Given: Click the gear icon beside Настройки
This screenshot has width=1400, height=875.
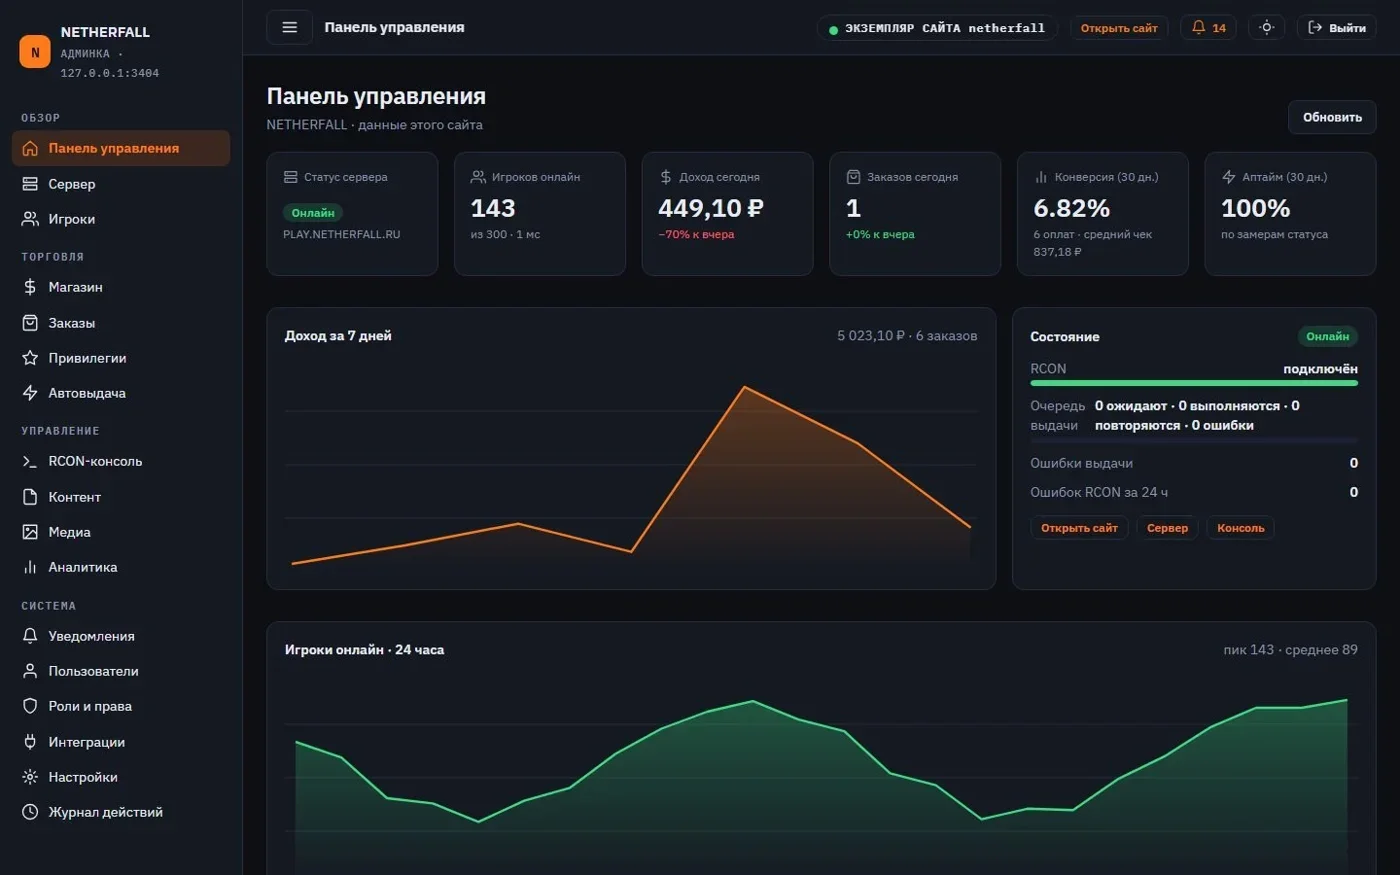Looking at the screenshot, I should [x=30, y=777].
